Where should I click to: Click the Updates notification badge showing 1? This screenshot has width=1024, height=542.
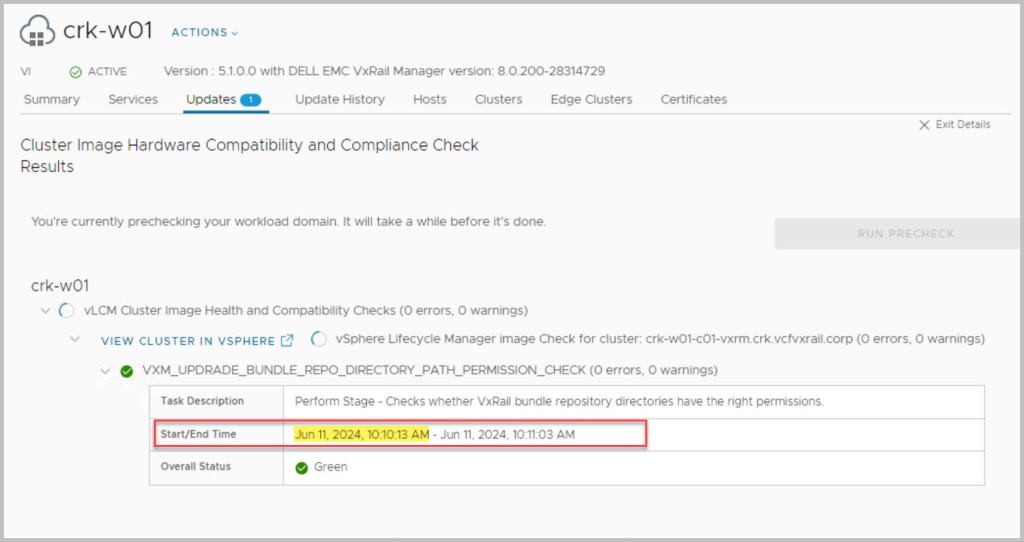click(251, 100)
